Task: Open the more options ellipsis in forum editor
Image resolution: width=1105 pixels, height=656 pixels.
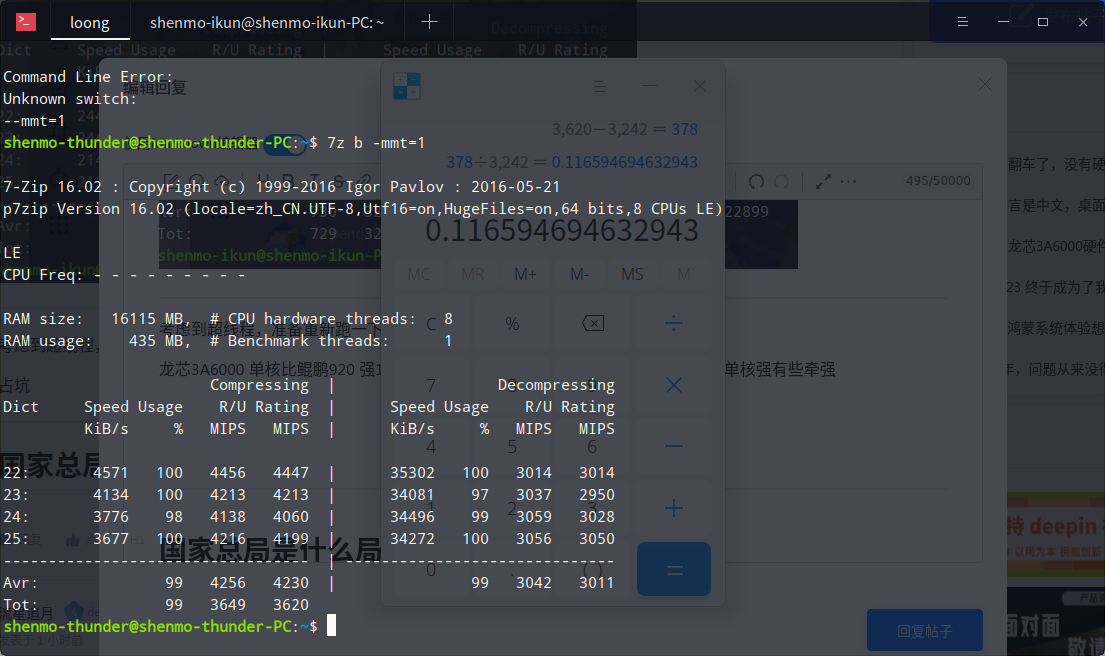Action: [x=848, y=182]
